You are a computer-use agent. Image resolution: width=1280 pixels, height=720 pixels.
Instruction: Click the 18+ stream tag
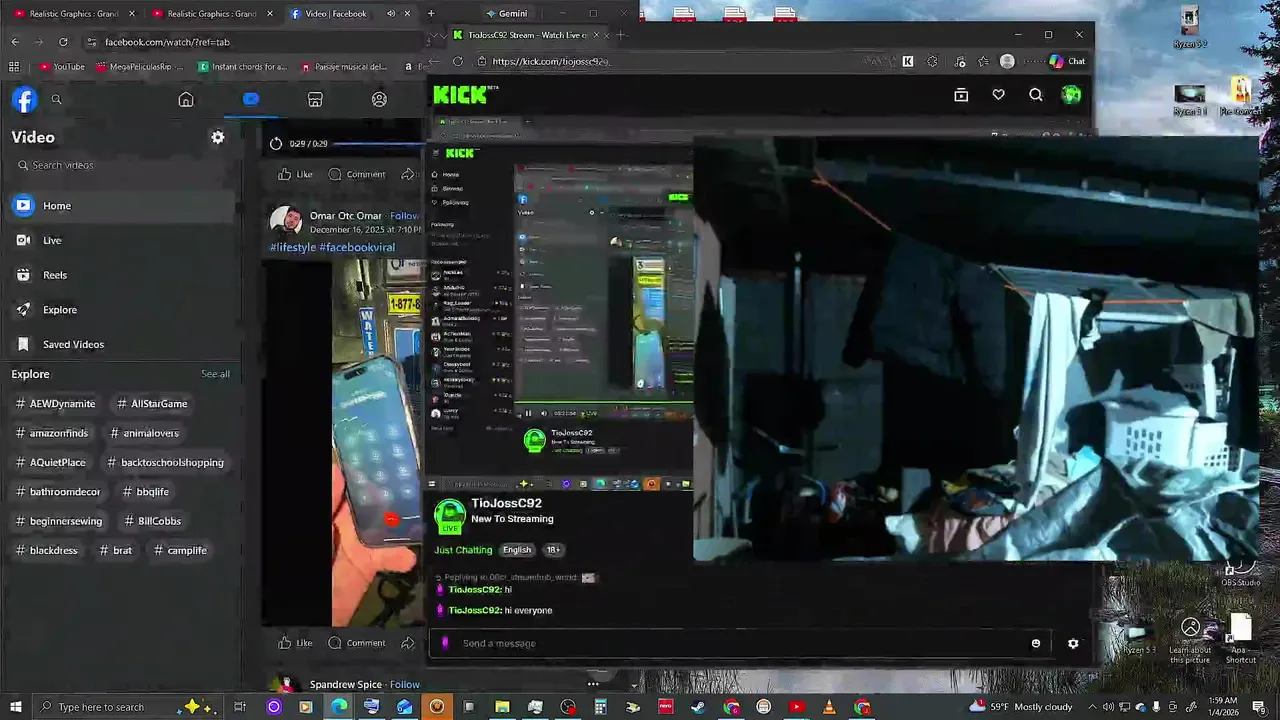[x=553, y=550]
